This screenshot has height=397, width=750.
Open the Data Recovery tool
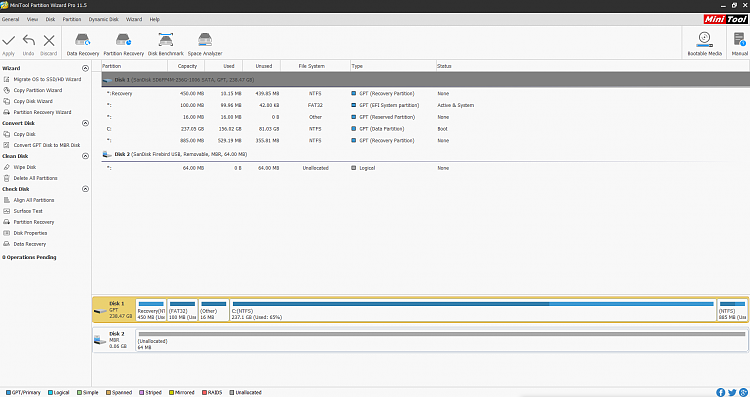click(83, 44)
